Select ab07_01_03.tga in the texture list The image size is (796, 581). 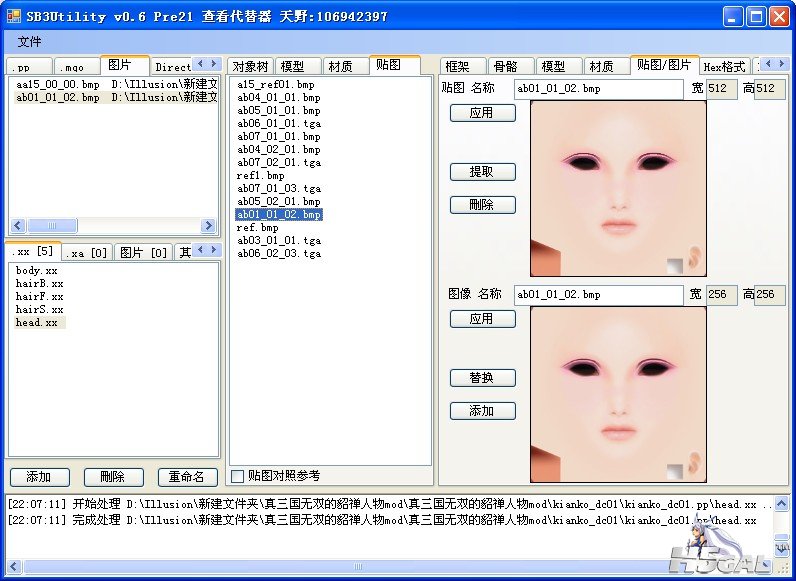coord(279,188)
